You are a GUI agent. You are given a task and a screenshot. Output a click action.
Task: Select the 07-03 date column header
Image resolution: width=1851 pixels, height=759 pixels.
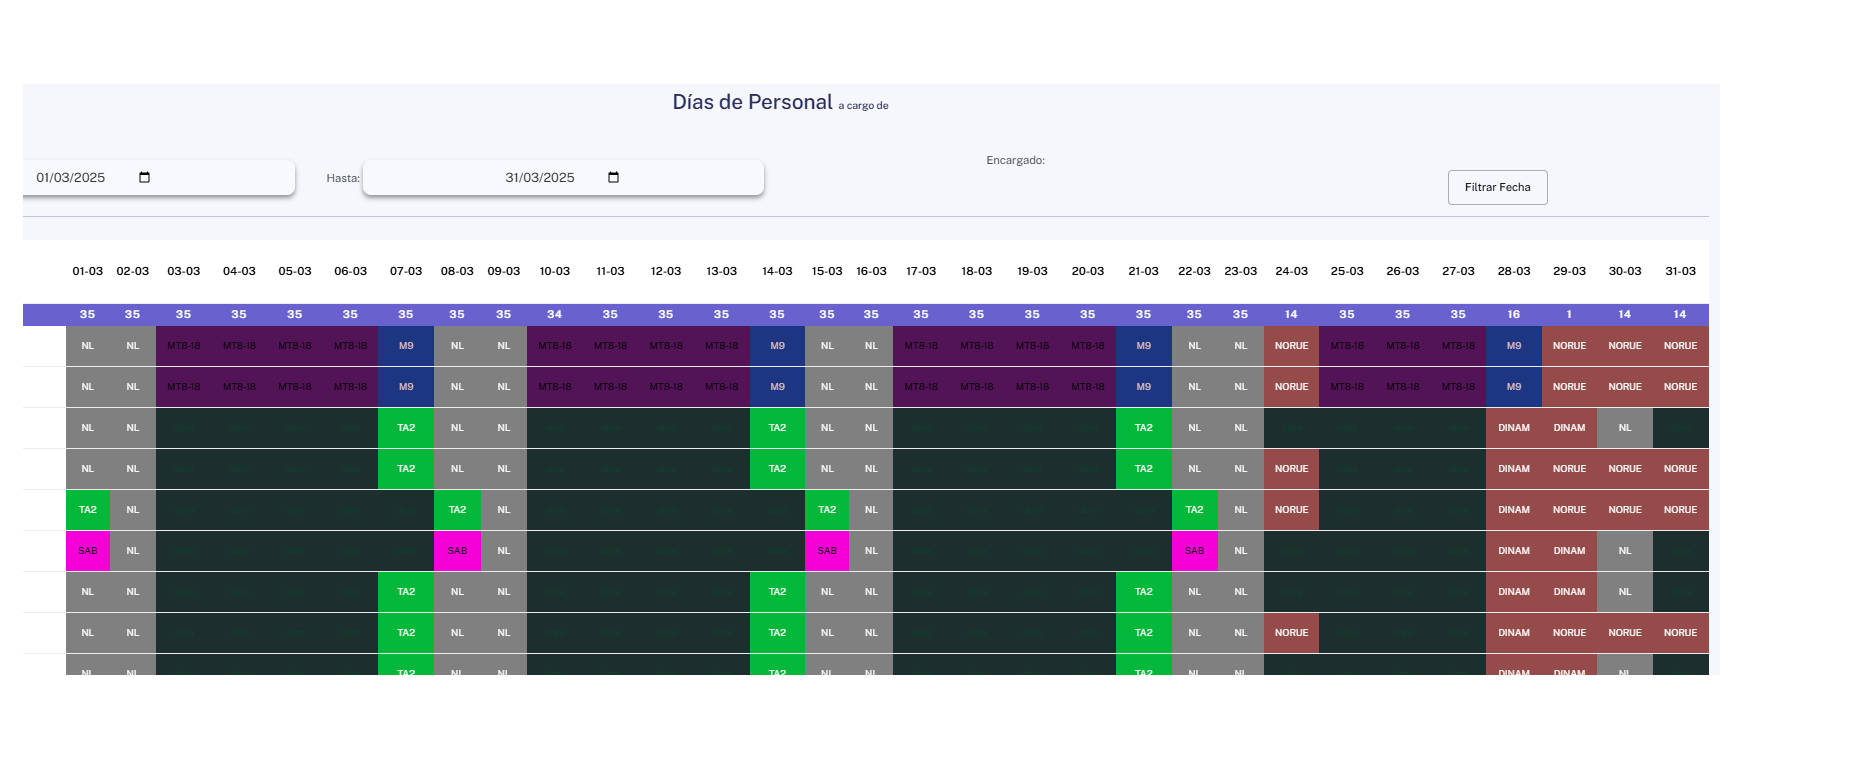point(406,271)
